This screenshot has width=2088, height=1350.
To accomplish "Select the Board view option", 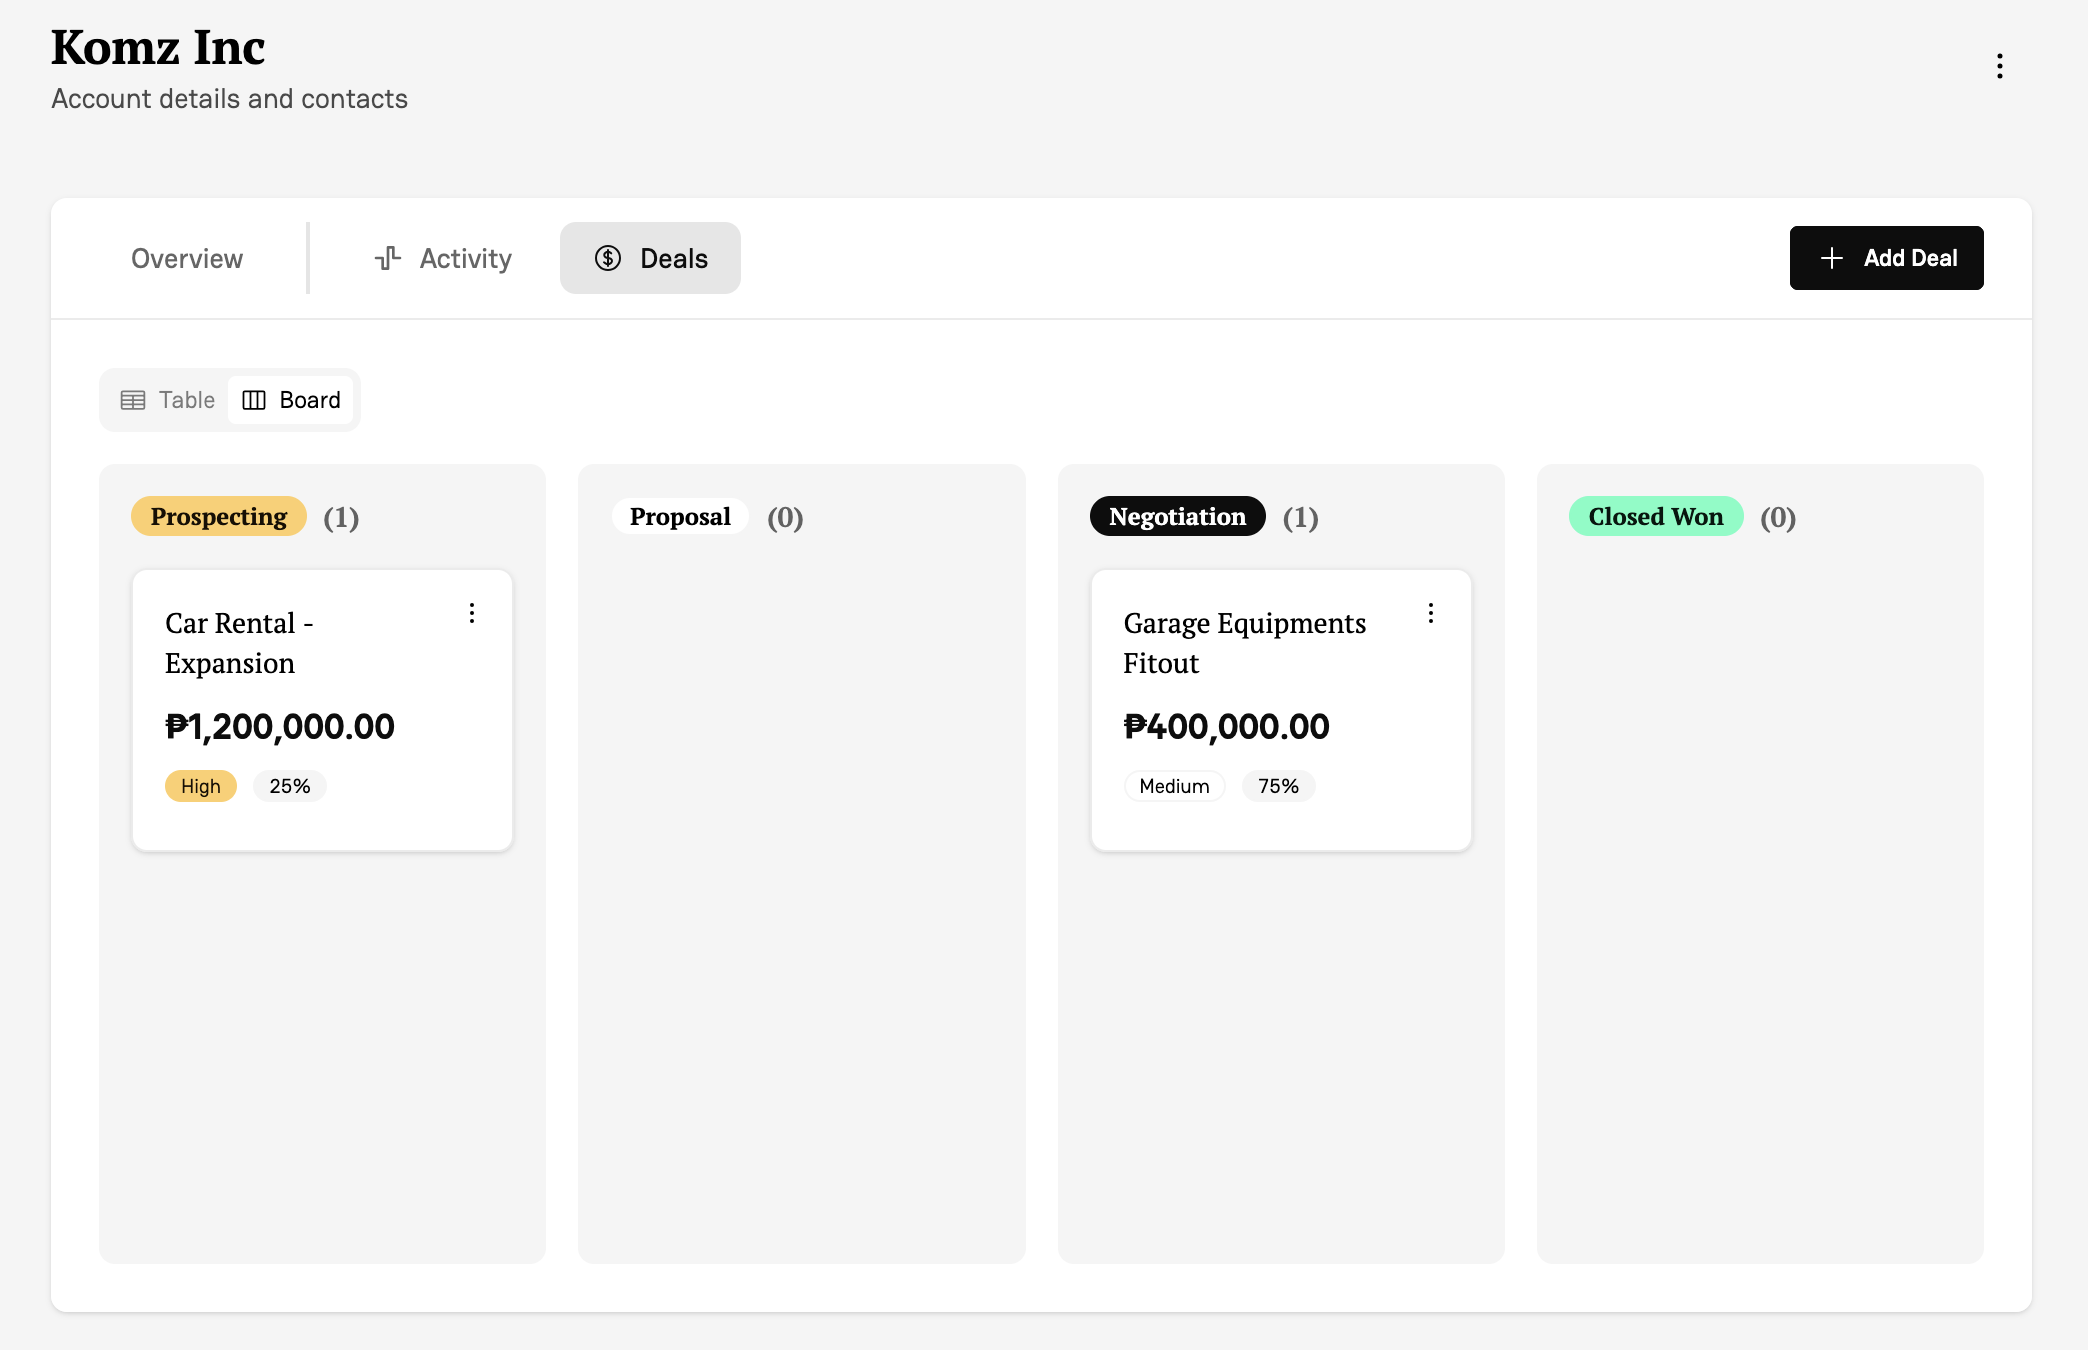I will point(291,400).
